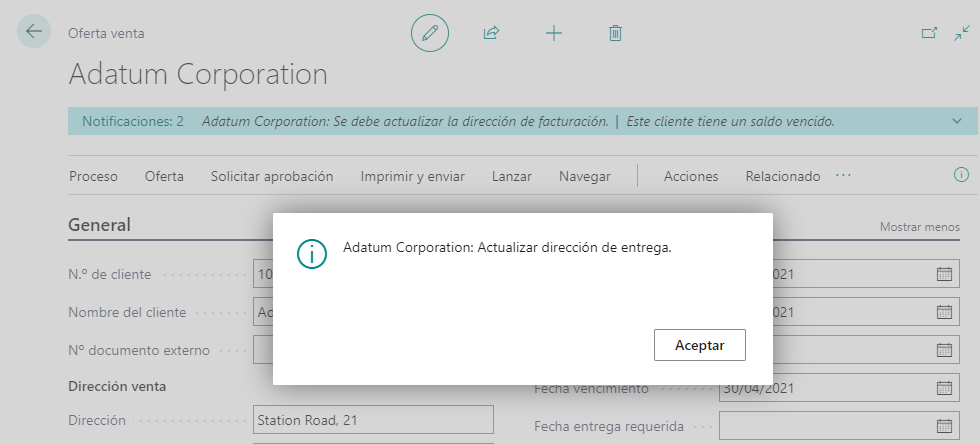The width and height of the screenshot is (980, 444).
Task: Open calendar for Fecha entrega requerida
Action: click(x=944, y=426)
